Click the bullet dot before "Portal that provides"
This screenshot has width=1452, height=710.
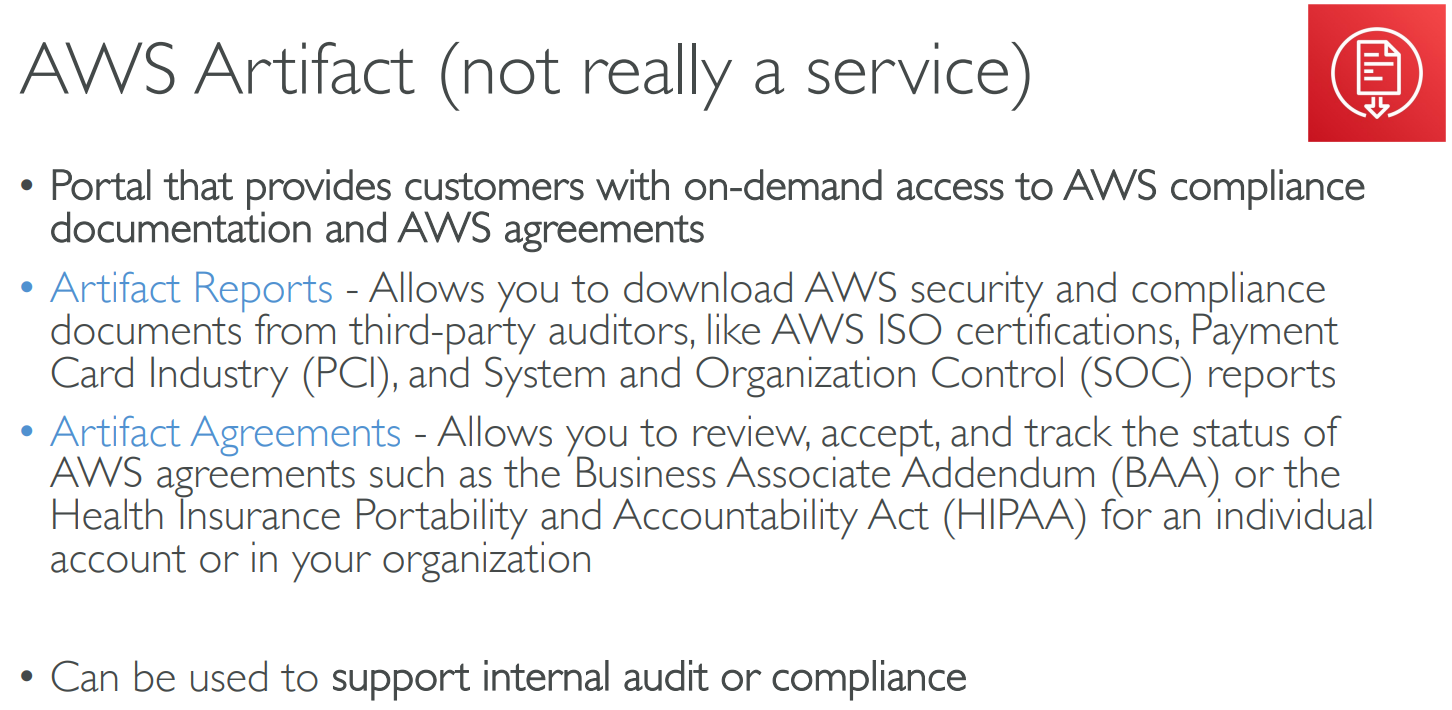(x=28, y=187)
